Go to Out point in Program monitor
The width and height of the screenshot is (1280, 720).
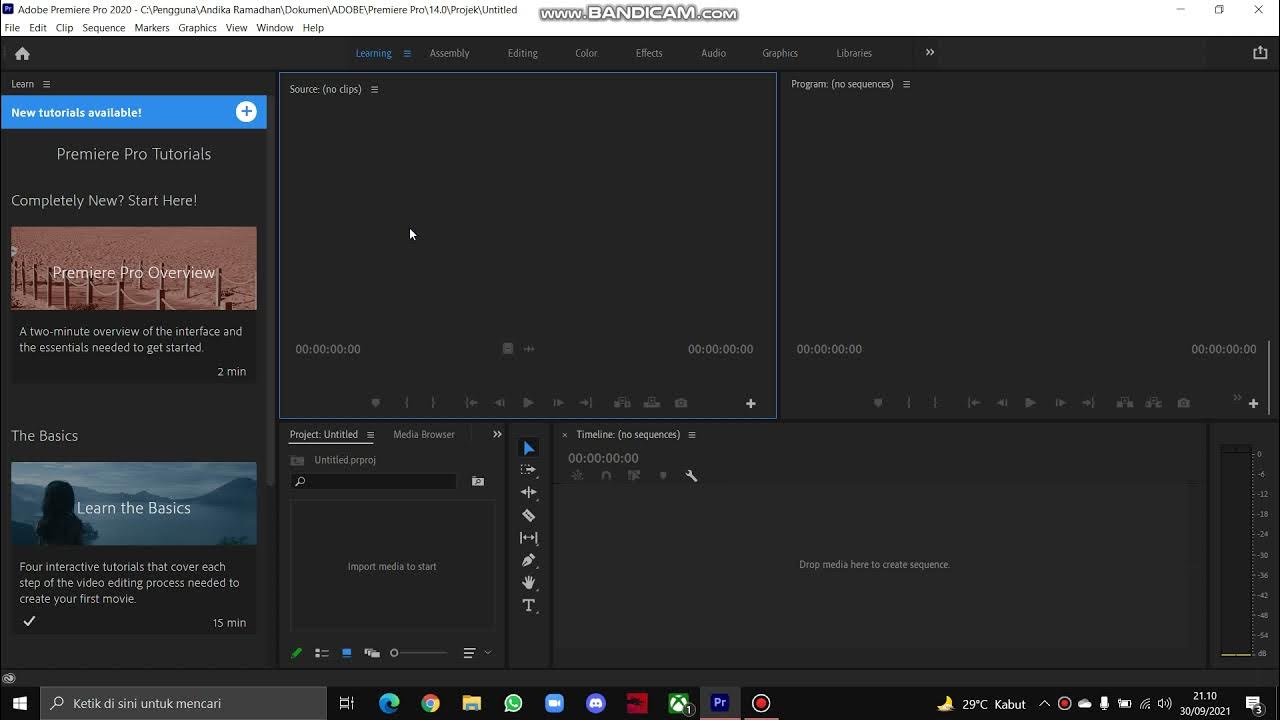pos(1089,403)
